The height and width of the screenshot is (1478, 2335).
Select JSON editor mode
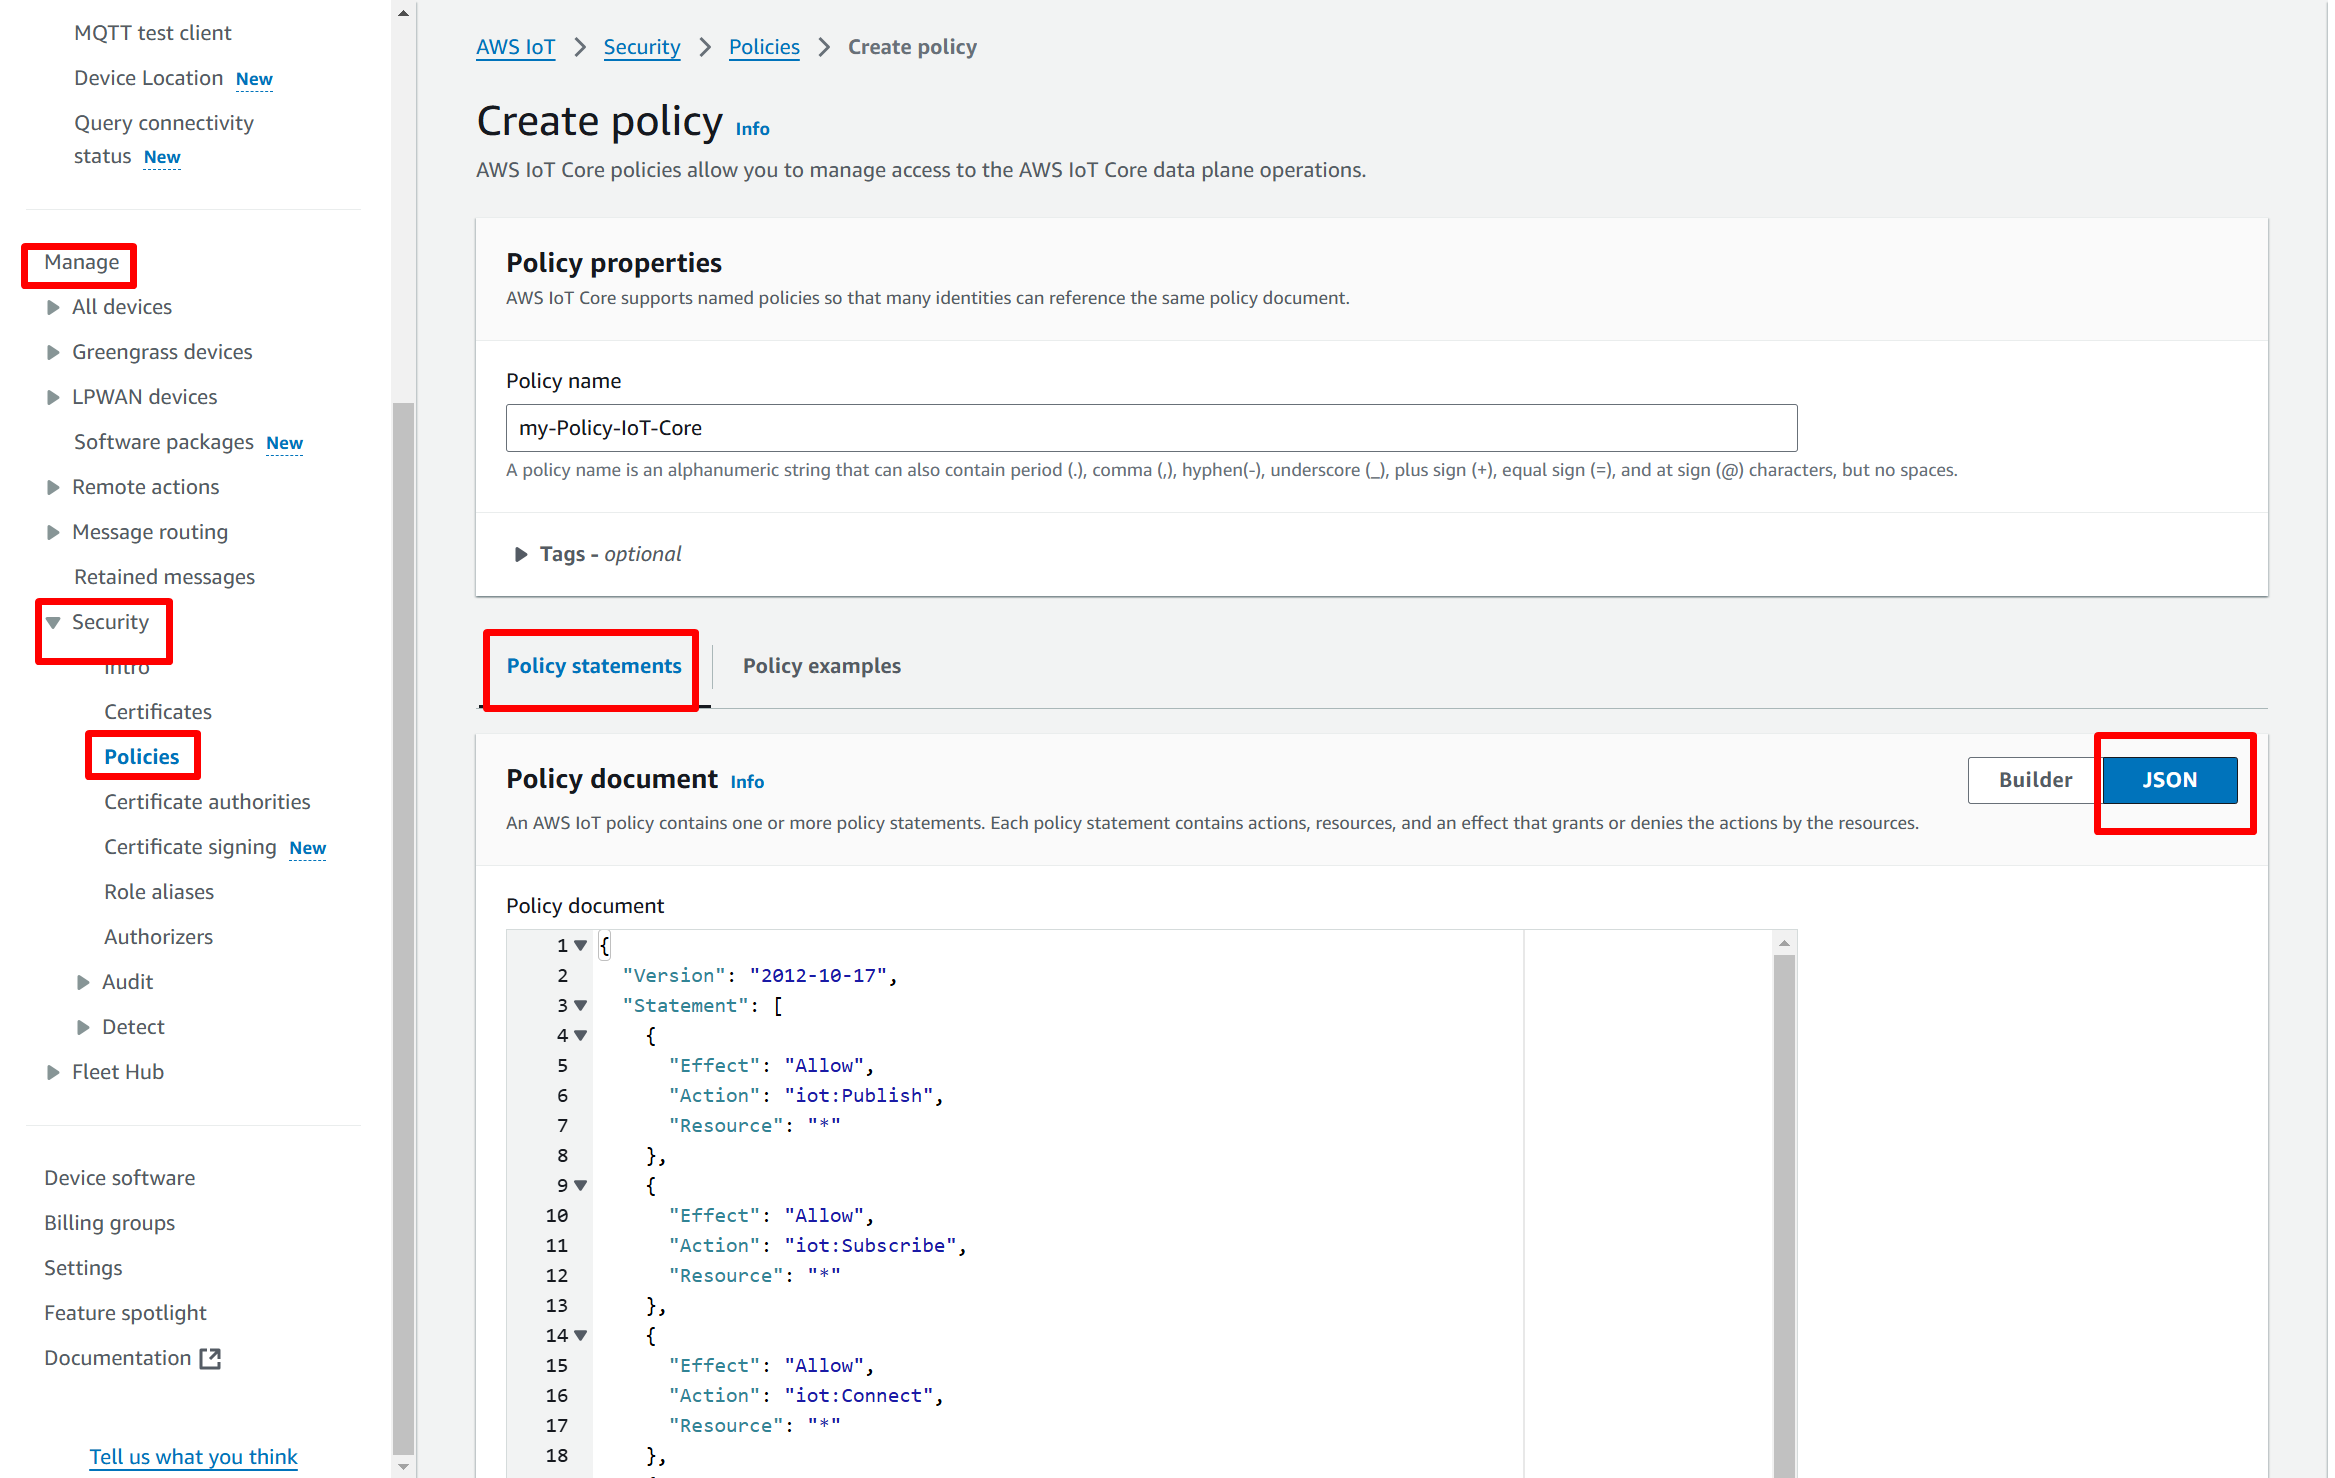coord(2169,780)
